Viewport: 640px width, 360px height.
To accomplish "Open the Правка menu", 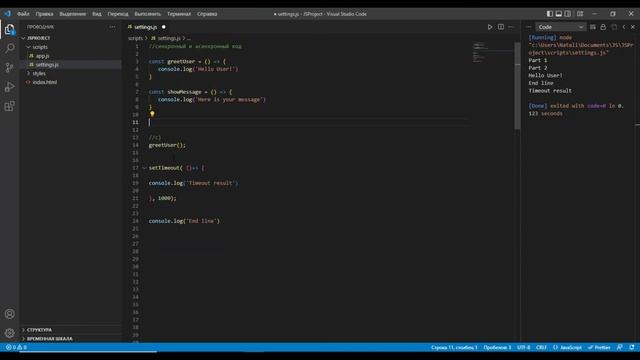I will [44, 13].
